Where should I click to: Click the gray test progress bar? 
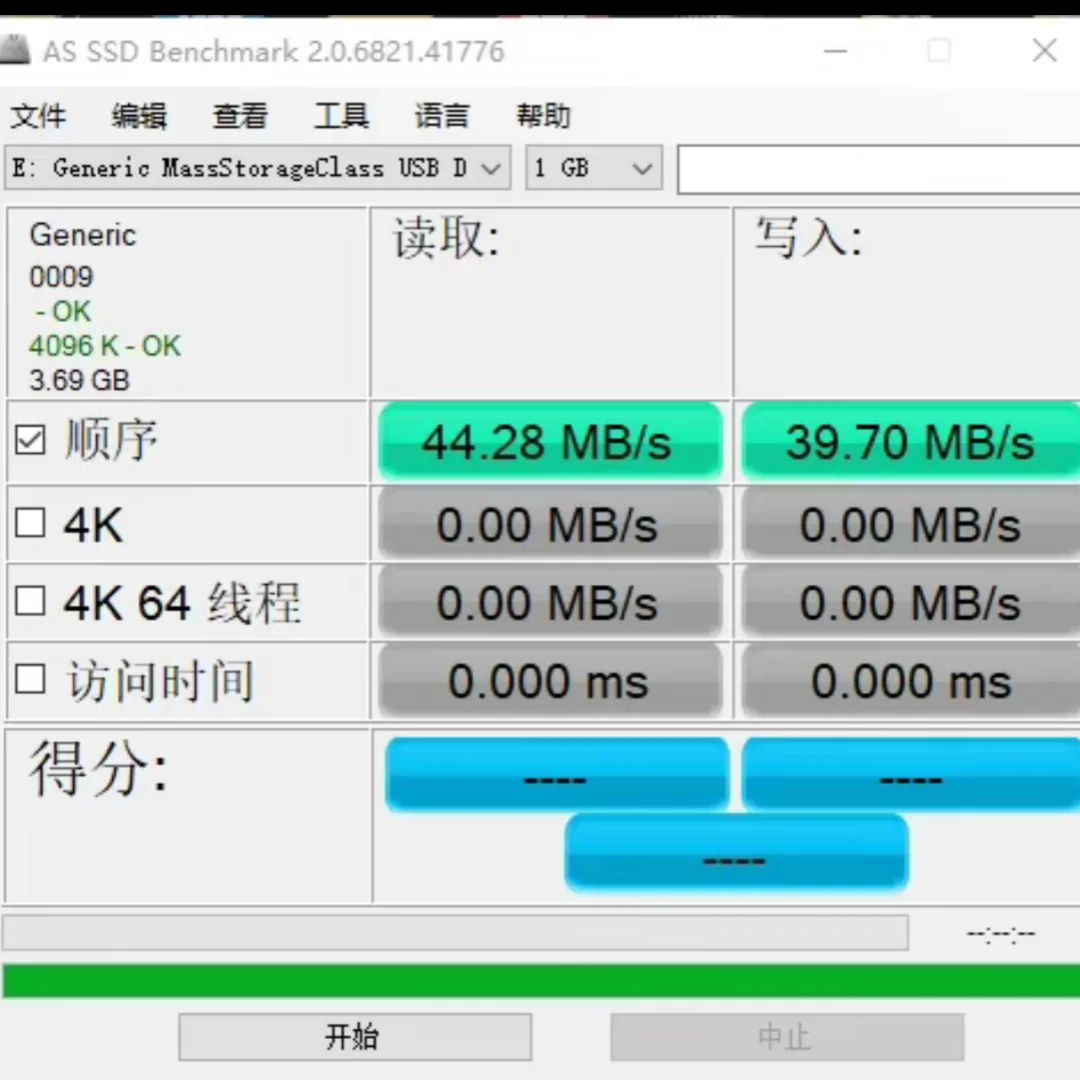click(x=455, y=933)
